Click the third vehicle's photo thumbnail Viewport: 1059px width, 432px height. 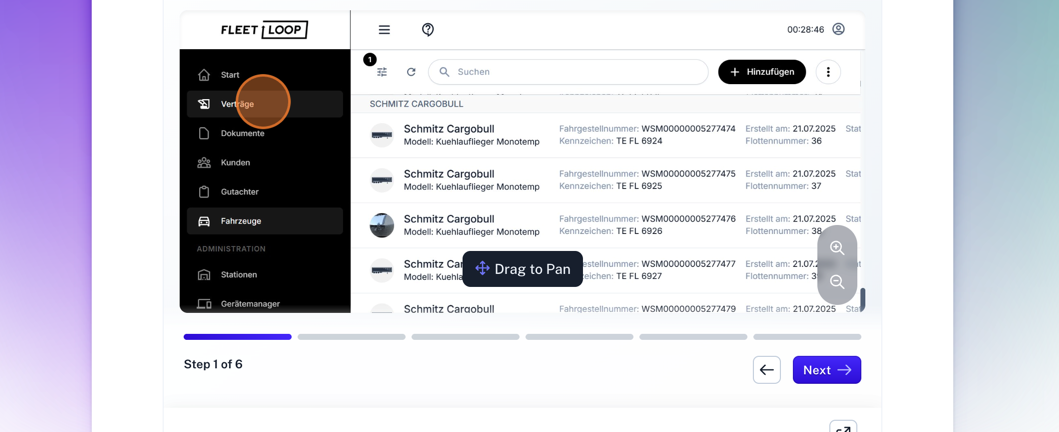[382, 225]
